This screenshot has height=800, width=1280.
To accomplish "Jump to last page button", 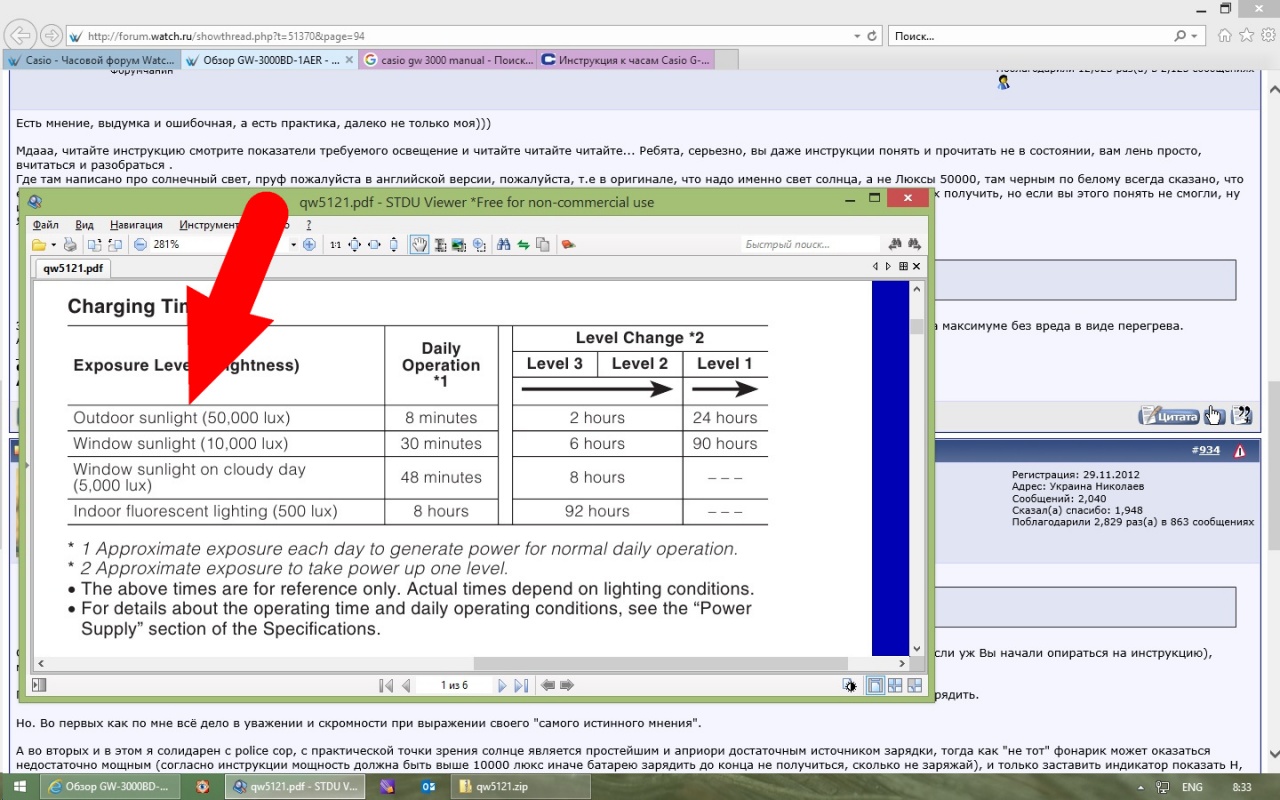I will coord(521,685).
